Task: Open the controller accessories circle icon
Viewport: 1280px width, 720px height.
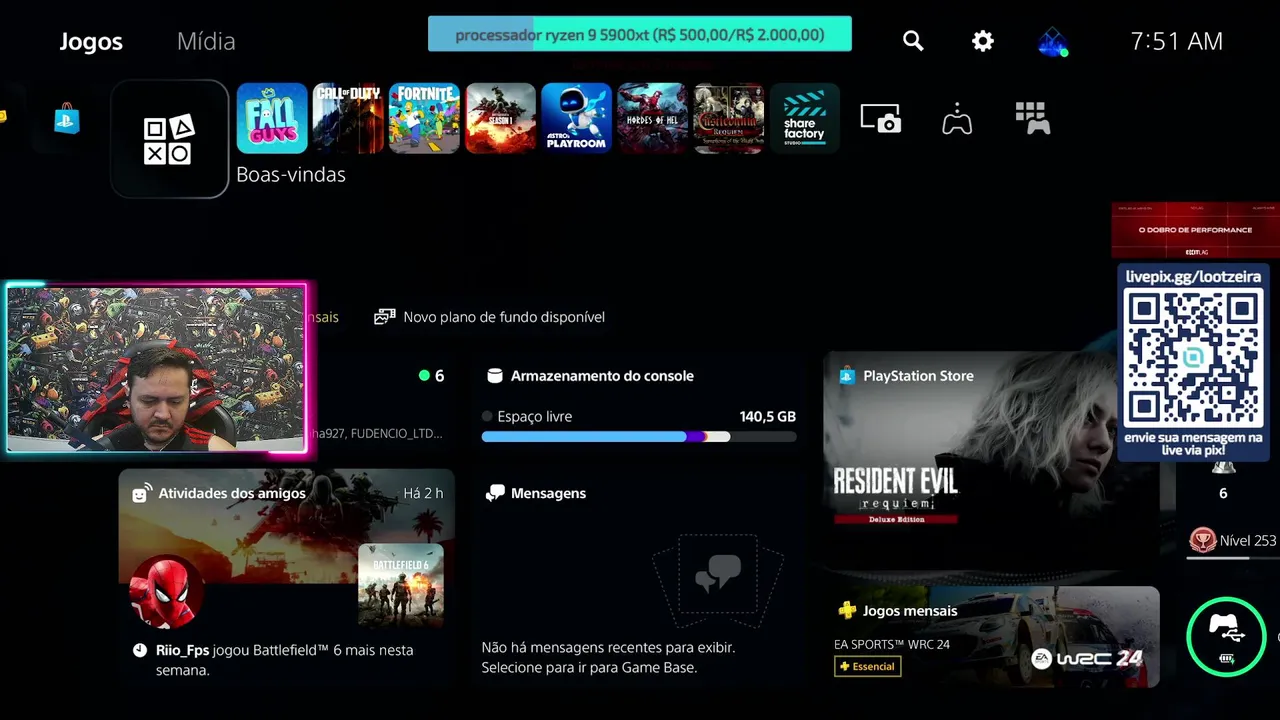Action: [x=1227, y=636]
